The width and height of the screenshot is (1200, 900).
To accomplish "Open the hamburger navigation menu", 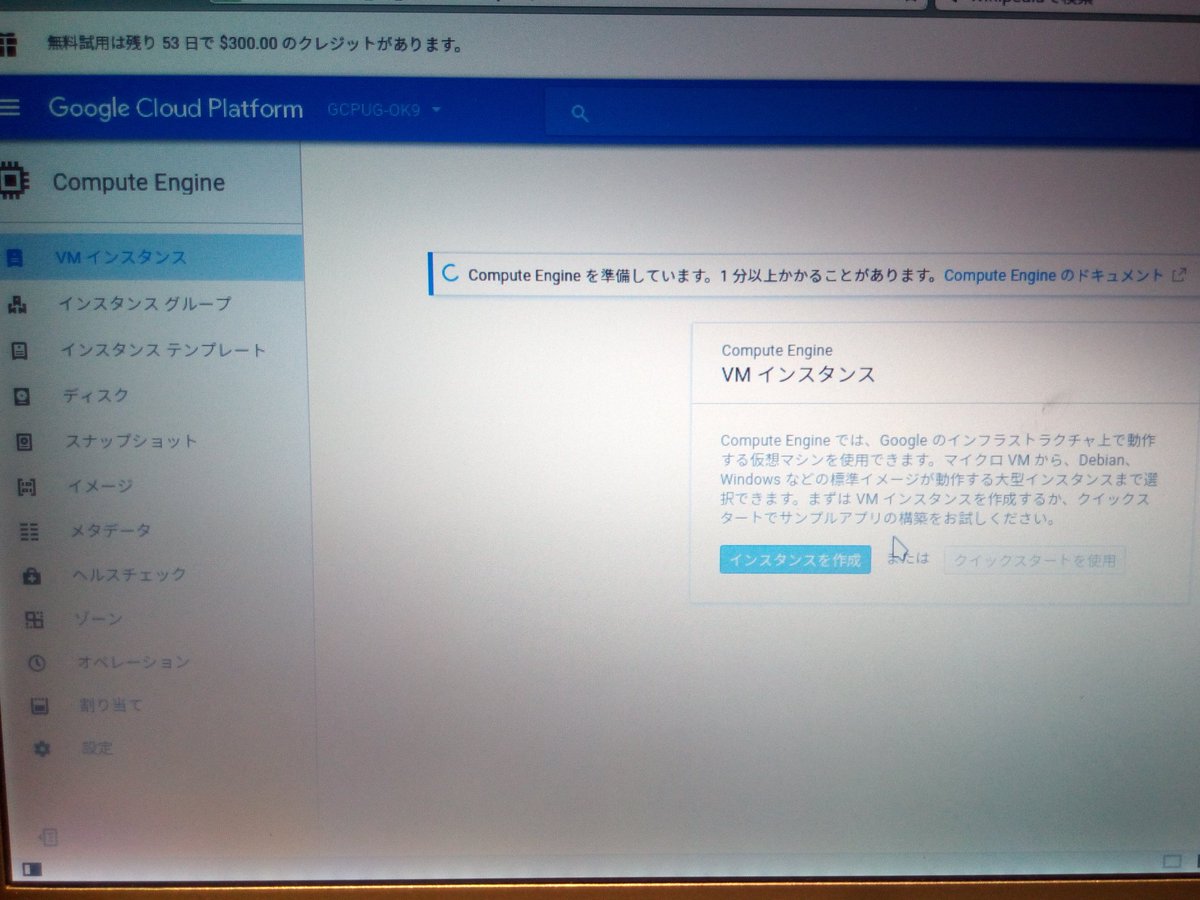I will click(8, 107).
